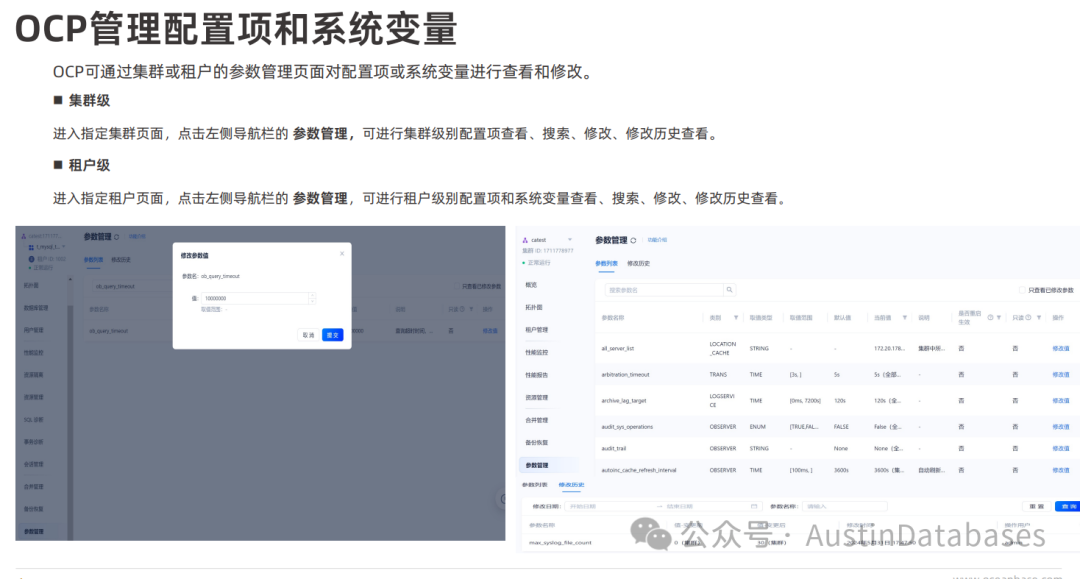Click 重置 button in history filter
Viewport: 1080px width, 579px height.
1037,506
